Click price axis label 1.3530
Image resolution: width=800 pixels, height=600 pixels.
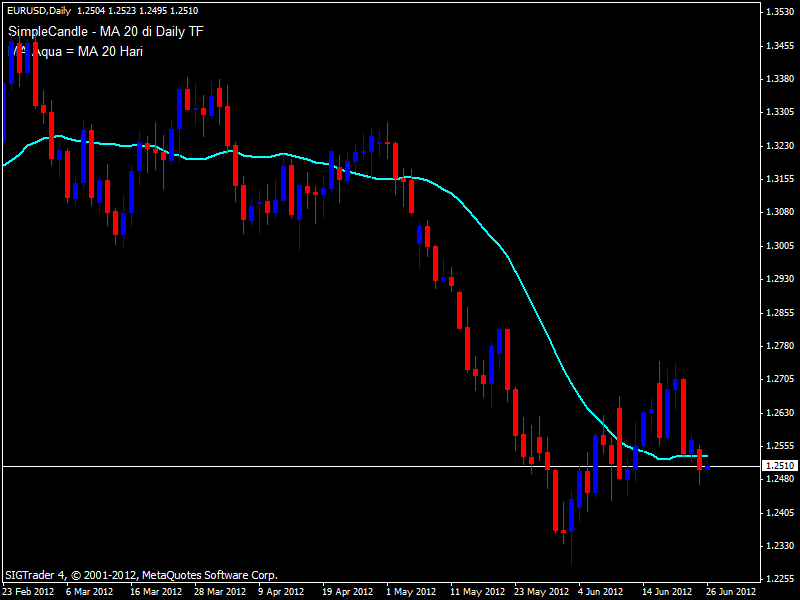click(x=780, y=12)
